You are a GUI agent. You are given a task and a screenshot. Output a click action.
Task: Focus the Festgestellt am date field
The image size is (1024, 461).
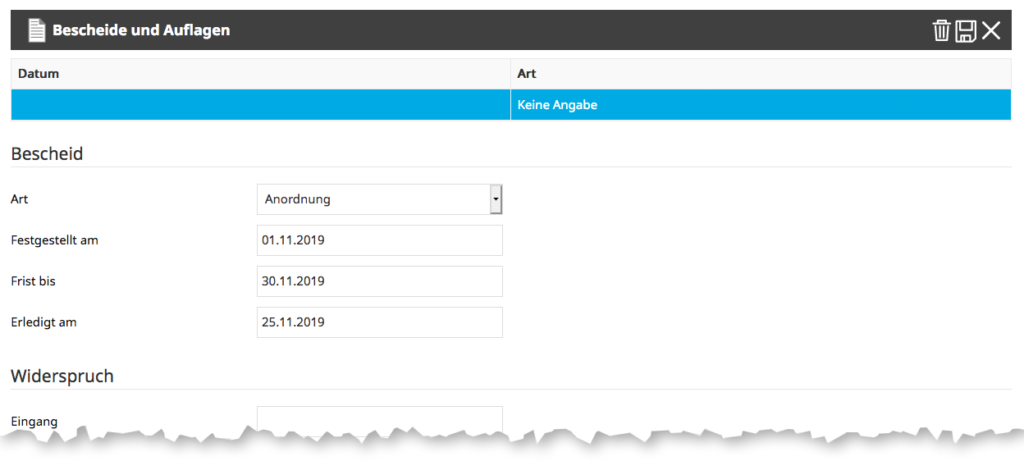379,240
